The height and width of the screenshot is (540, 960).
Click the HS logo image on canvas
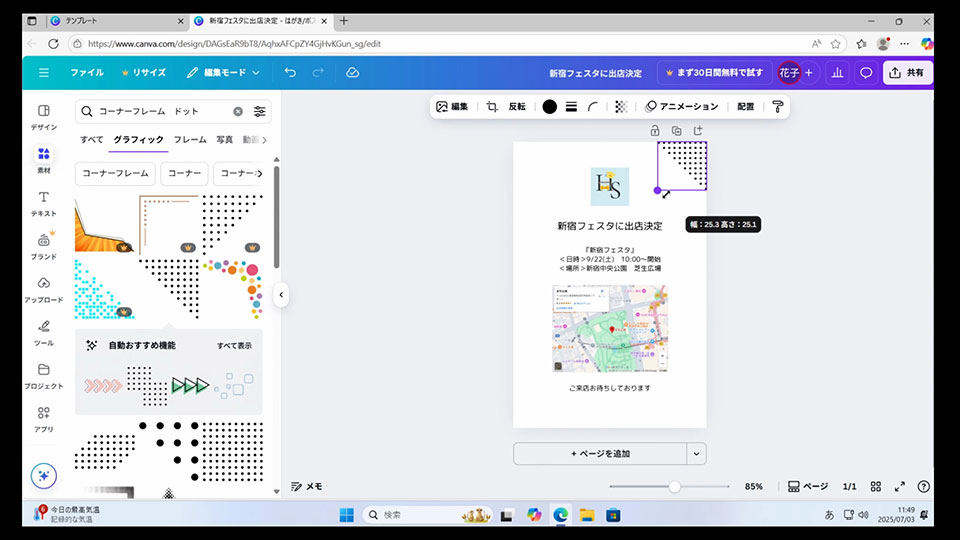tap(610, 186)
